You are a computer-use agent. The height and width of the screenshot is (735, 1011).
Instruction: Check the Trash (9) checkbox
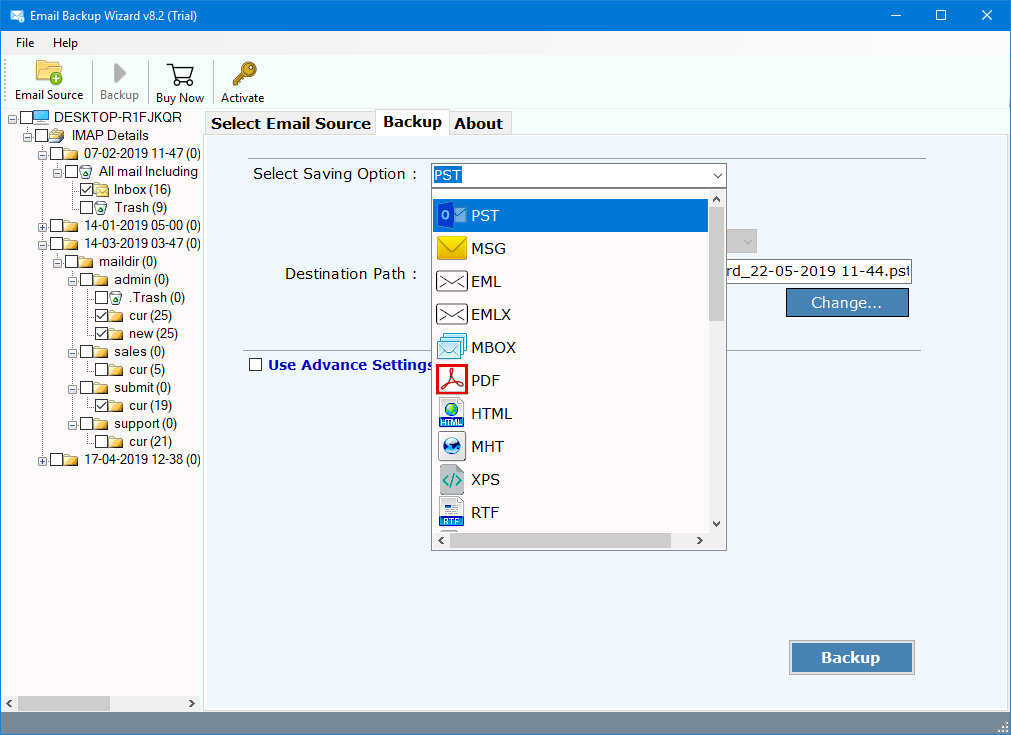coord(86,208)
